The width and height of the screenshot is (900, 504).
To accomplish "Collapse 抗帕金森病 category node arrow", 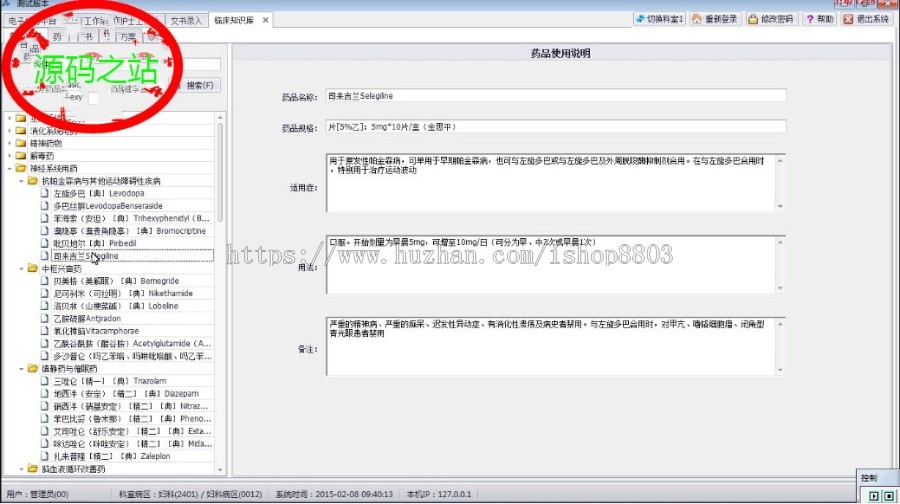I will point(21,181).
